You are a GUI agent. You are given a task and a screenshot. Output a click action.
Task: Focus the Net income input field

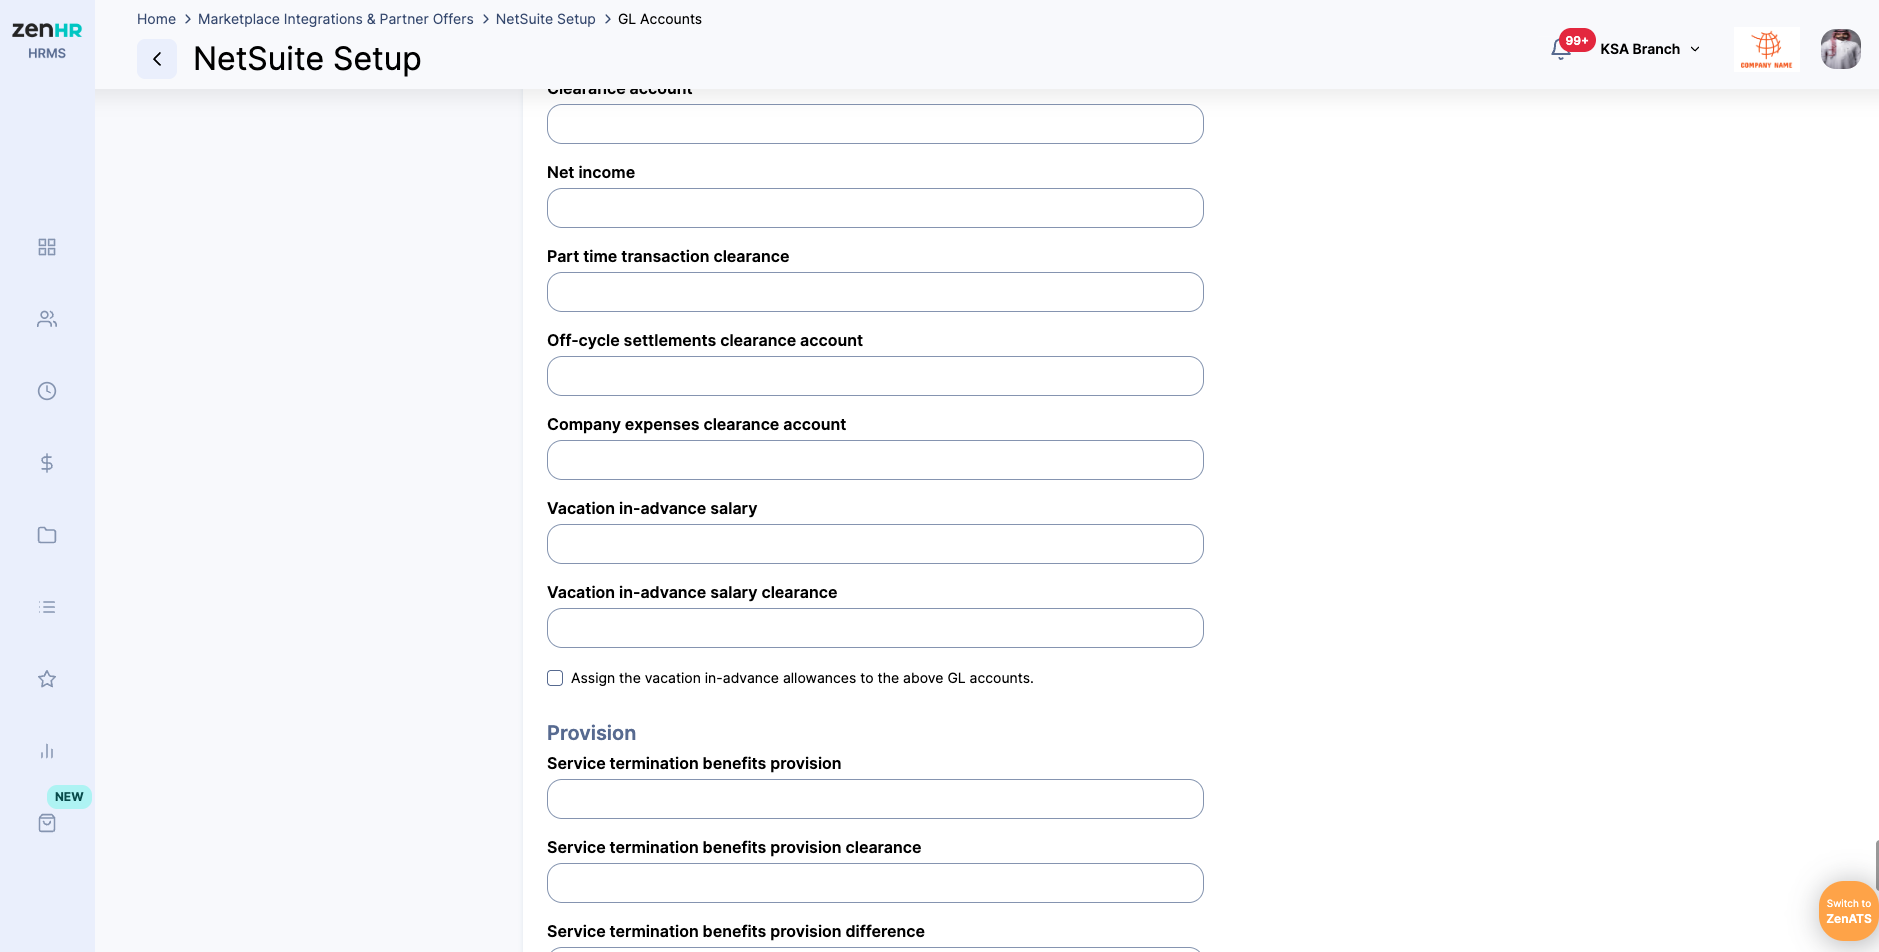point(875,208)
